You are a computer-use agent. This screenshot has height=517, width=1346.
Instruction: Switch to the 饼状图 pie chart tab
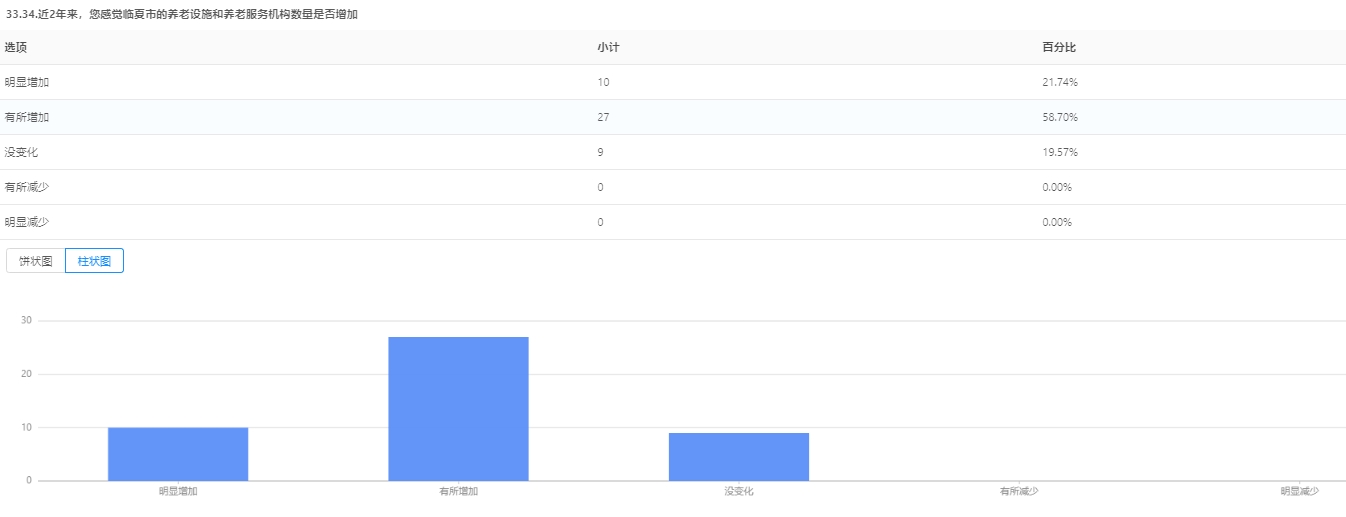click(x=36, y=261)
